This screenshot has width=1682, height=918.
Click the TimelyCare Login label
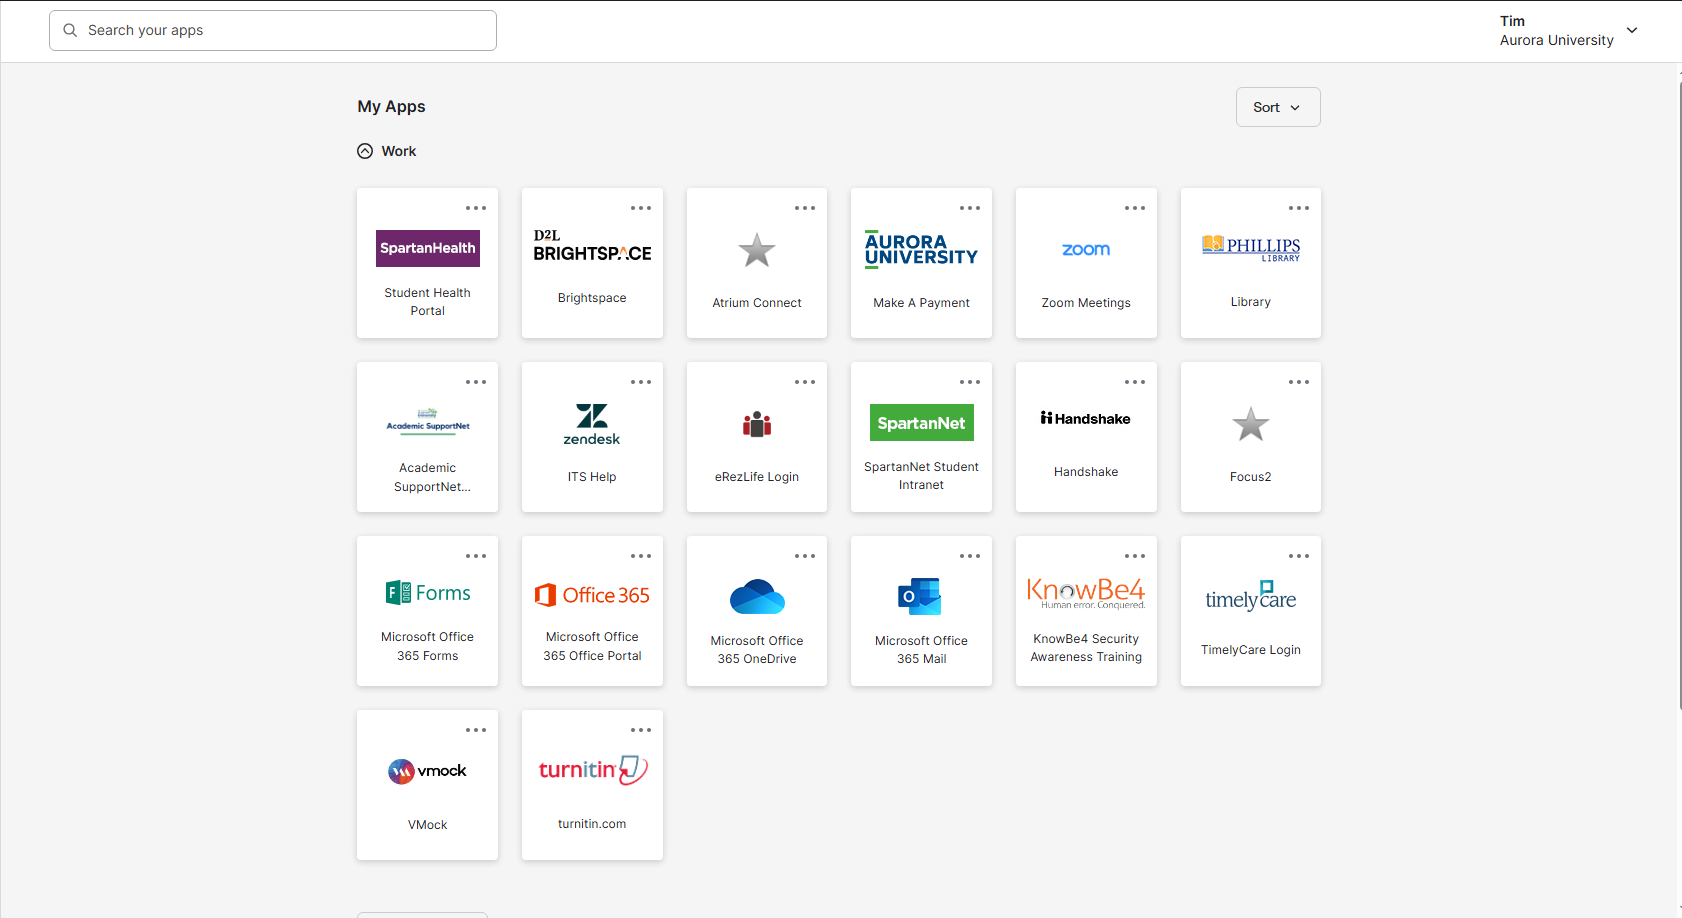click(1251, 650)
